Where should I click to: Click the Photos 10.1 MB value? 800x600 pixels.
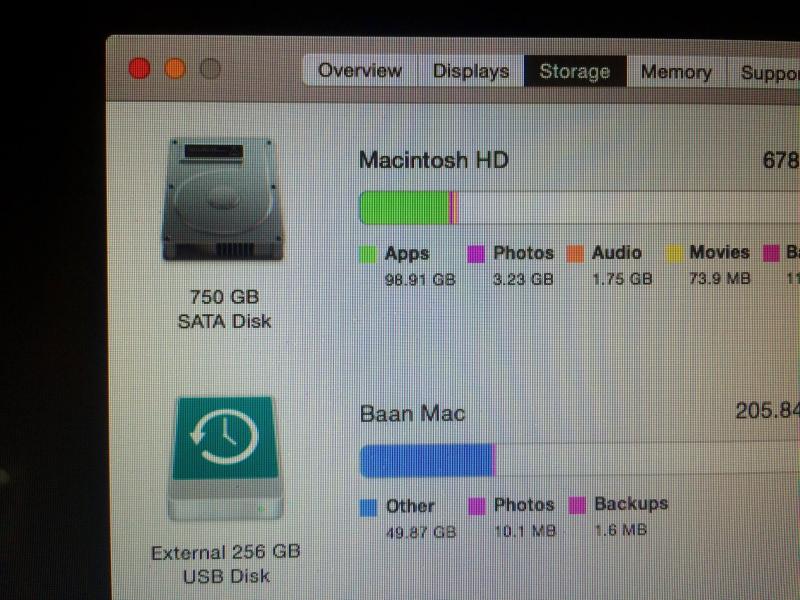(525, 531)
